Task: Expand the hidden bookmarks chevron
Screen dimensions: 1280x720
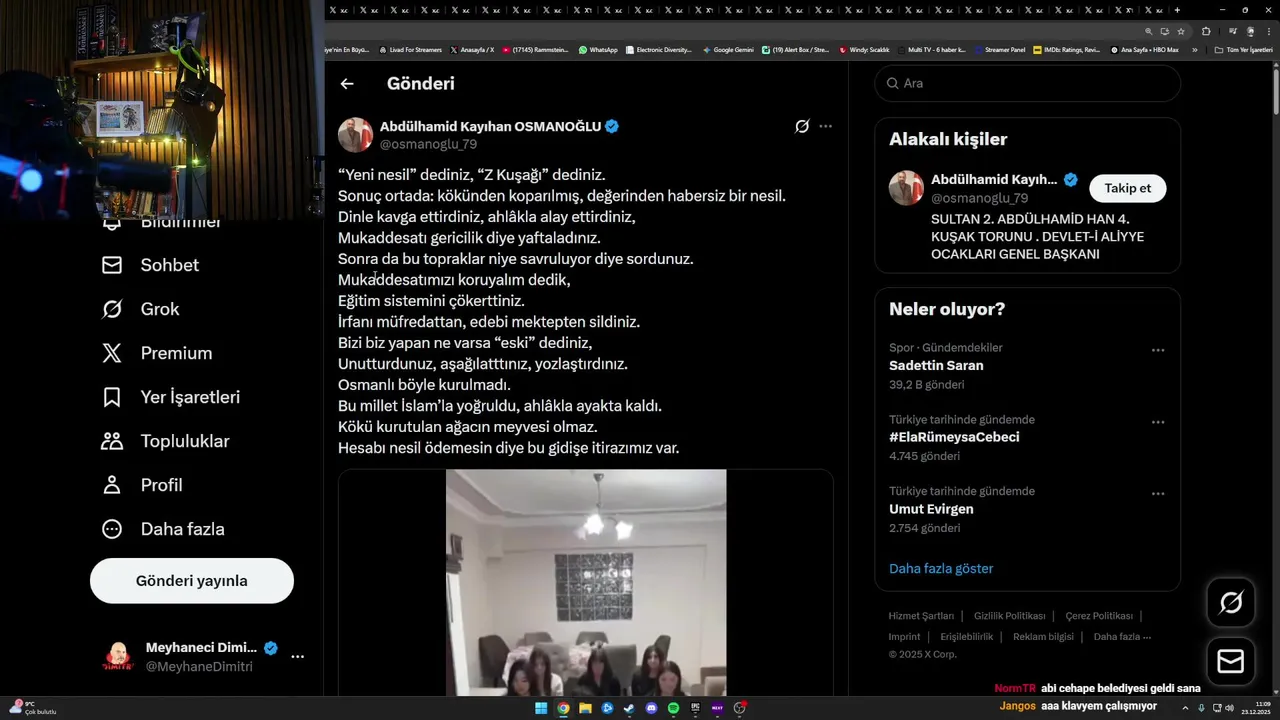Action: point(1194,49)
